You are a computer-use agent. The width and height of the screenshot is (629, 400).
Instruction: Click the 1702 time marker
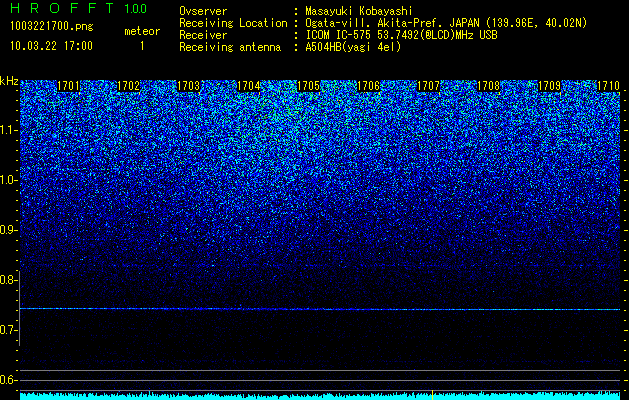[128, 86]
